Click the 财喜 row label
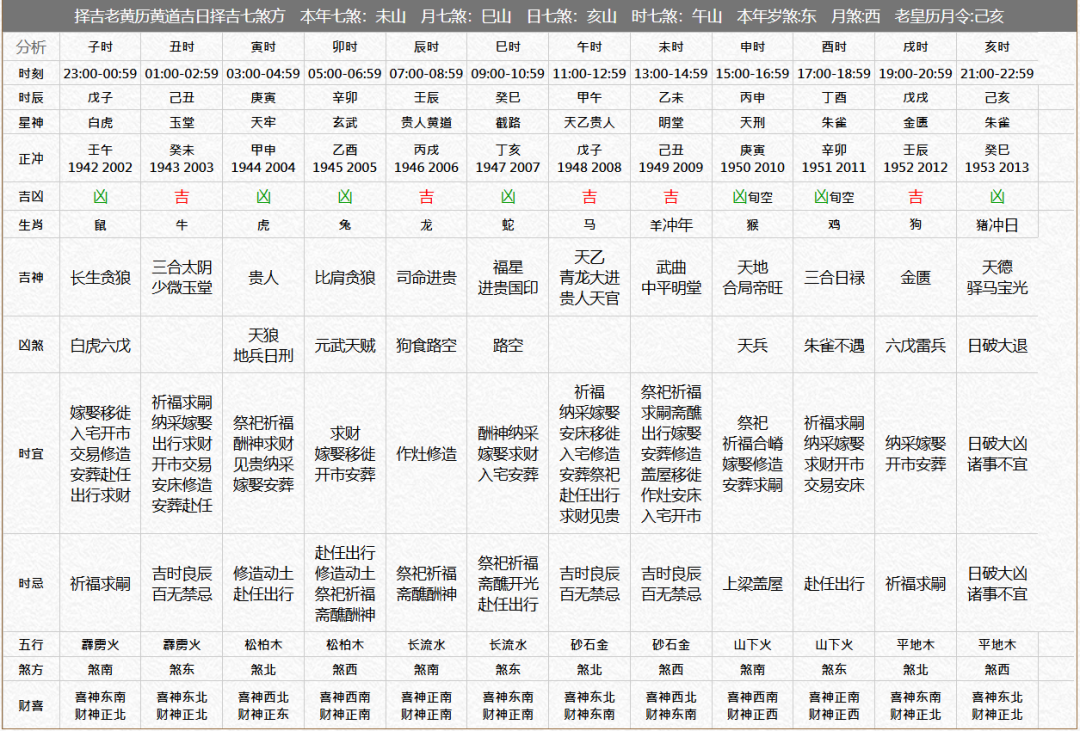 [x=30, y=705]
